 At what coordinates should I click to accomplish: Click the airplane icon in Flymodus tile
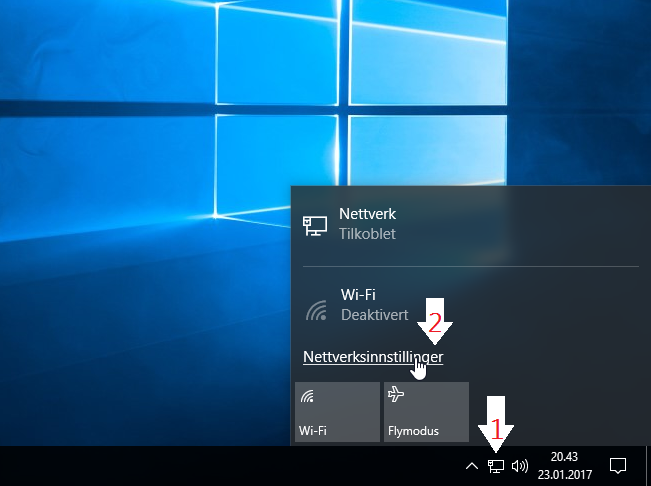pos(396,395)
